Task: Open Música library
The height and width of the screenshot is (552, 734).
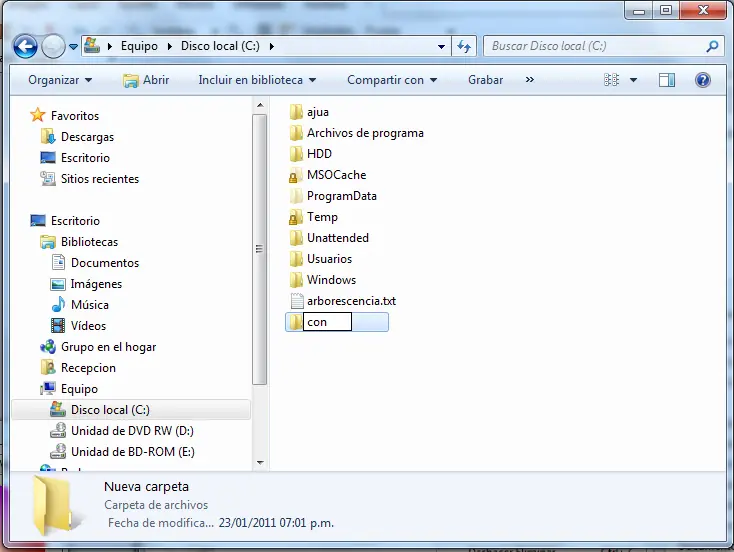Action: [89, 305]
